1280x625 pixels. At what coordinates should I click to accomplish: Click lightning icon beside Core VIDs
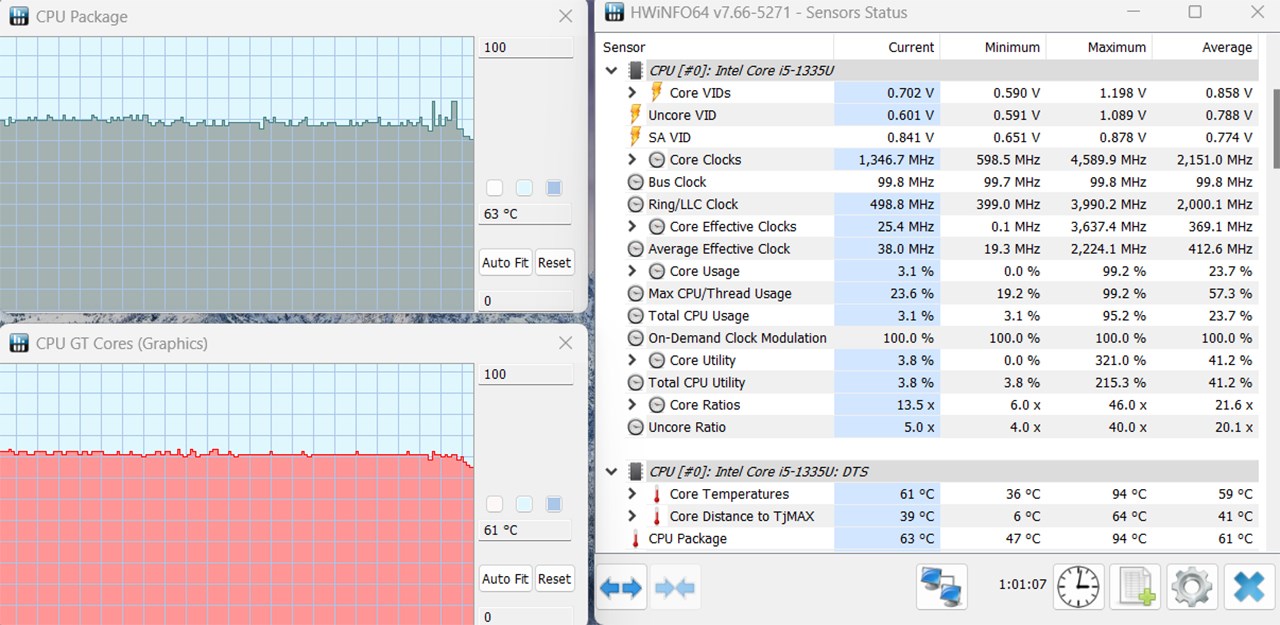pyautogui.click(x=657, y=92)
